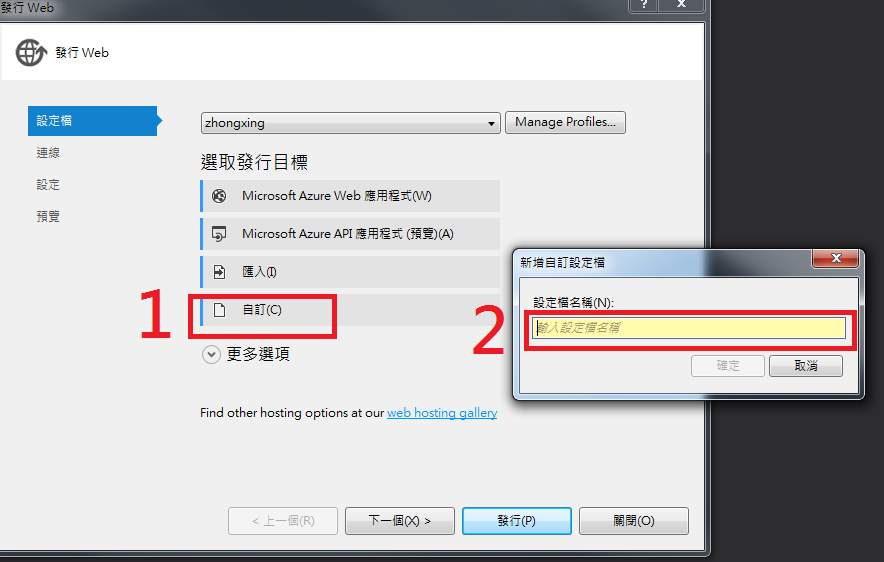
Task: Click the Manage Profiles button
Action: 565,122
